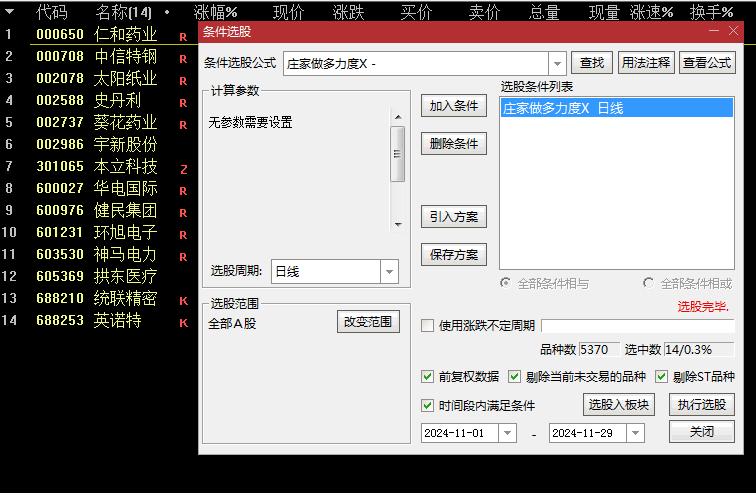Viewport: 756px width, 493px height.
Task: Click the 涨跌不定周期 input field
Action: pos(638,326)
